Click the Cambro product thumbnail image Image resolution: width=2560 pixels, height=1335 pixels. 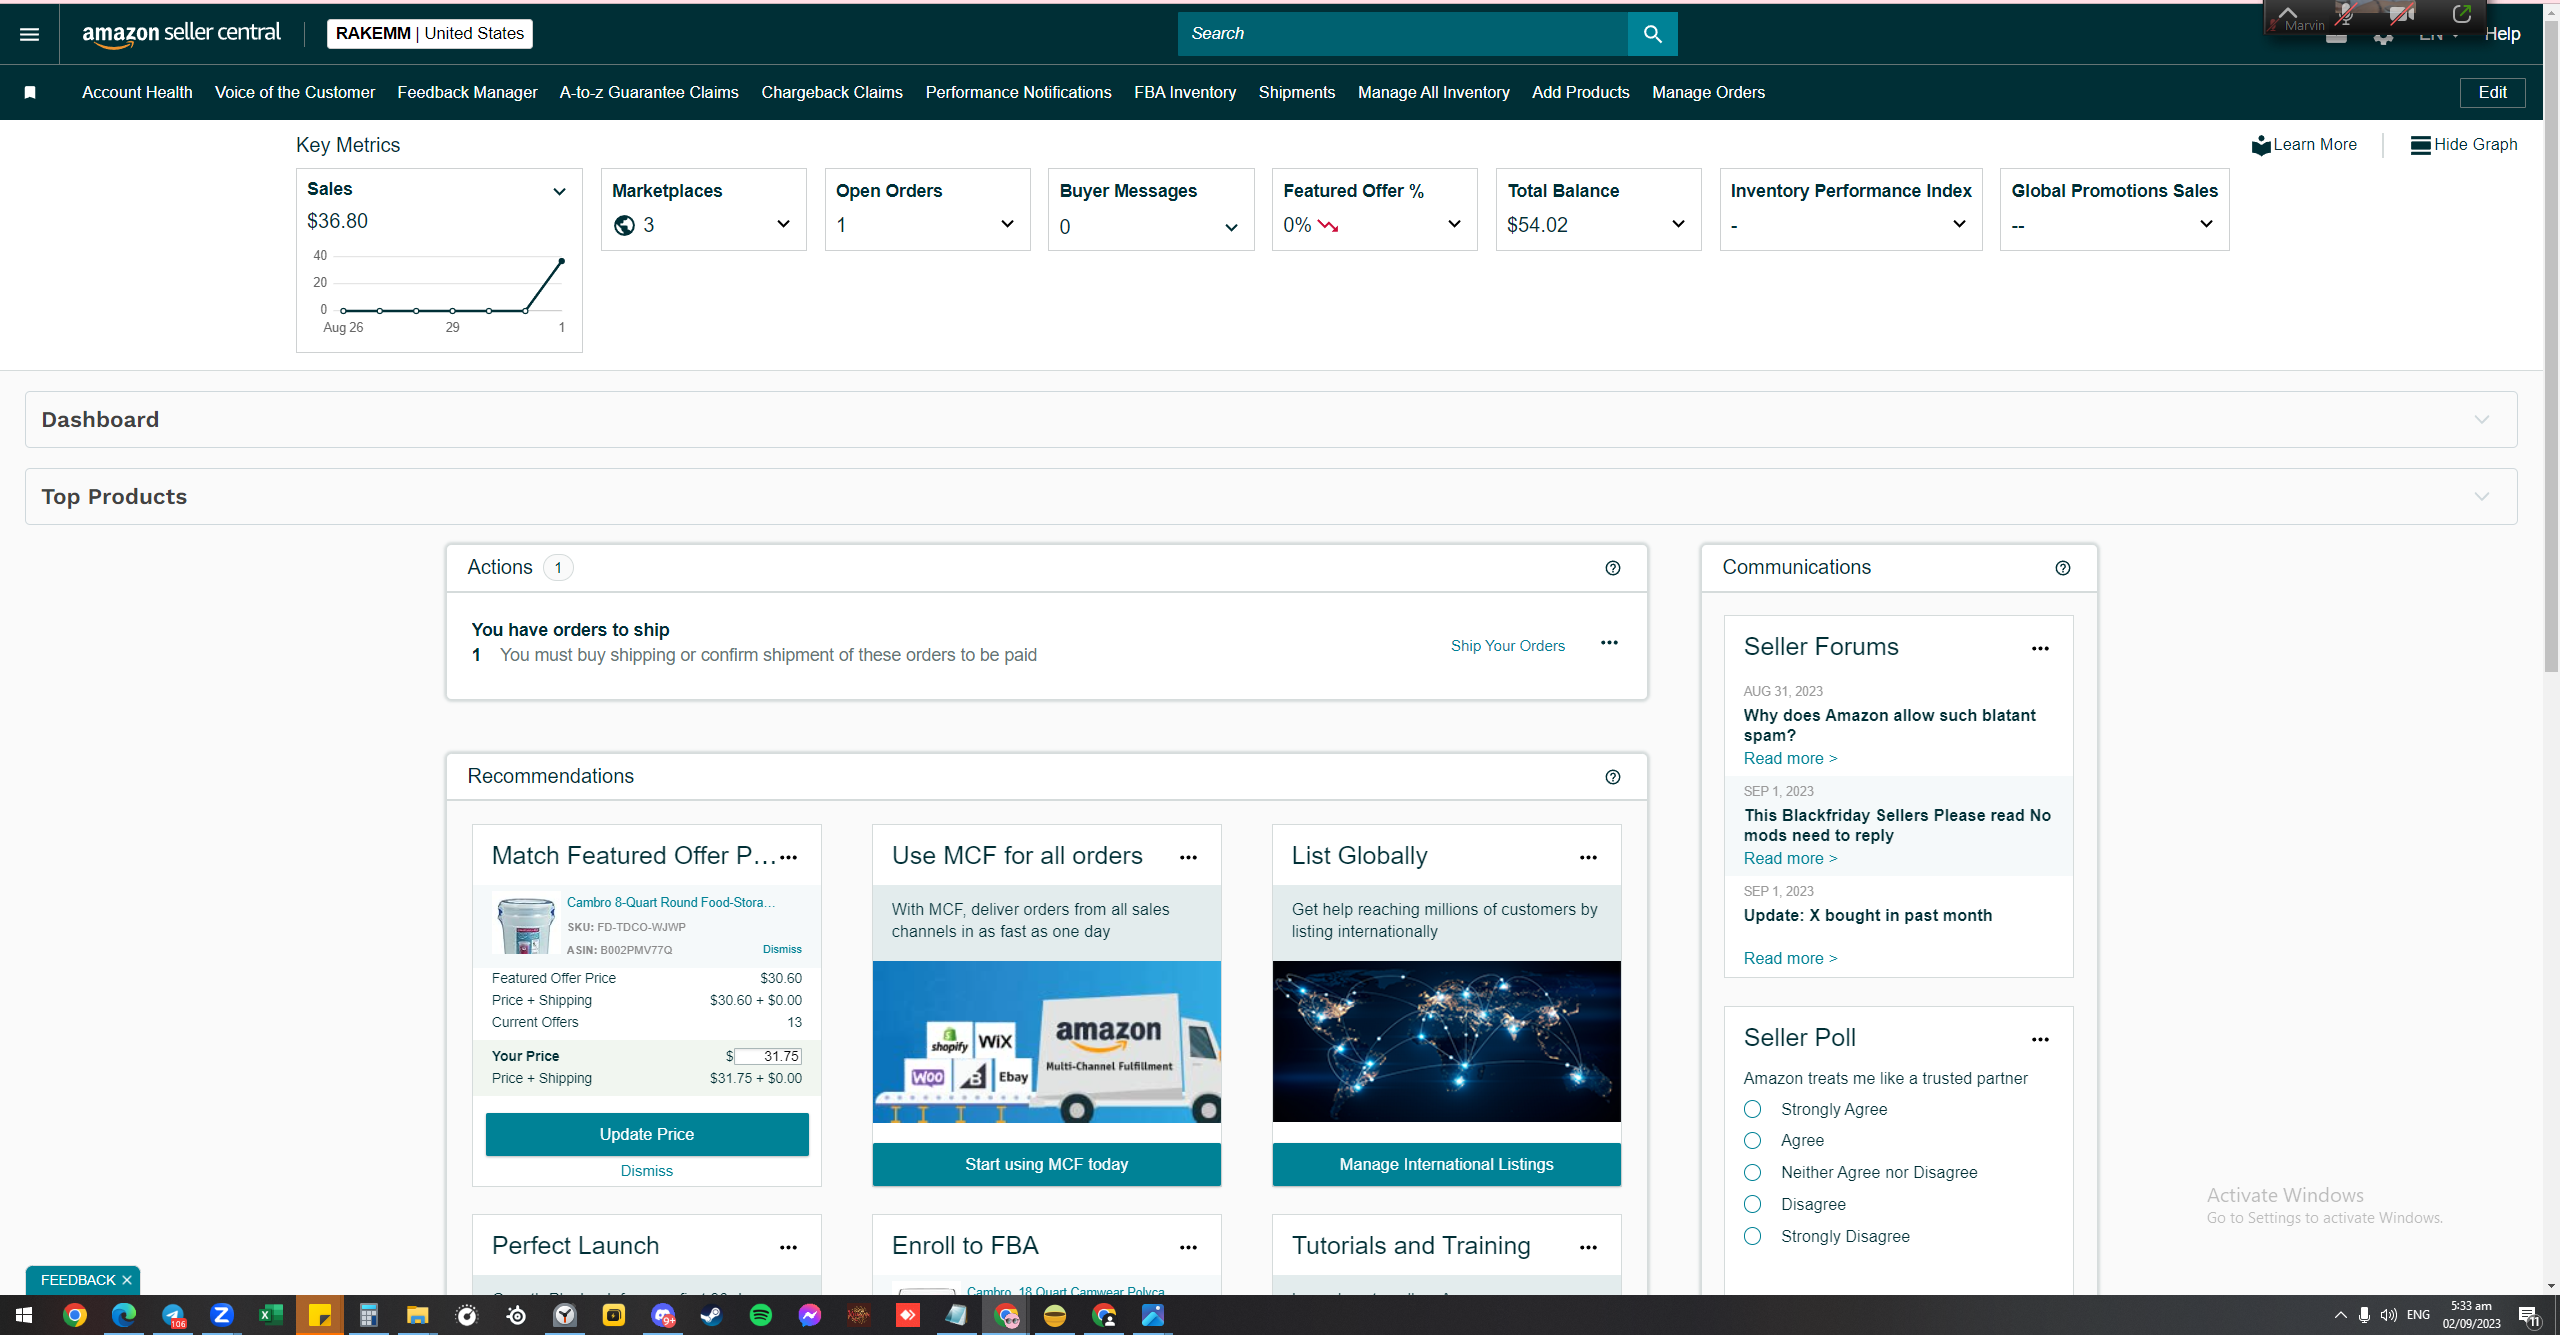click(526, 924)
